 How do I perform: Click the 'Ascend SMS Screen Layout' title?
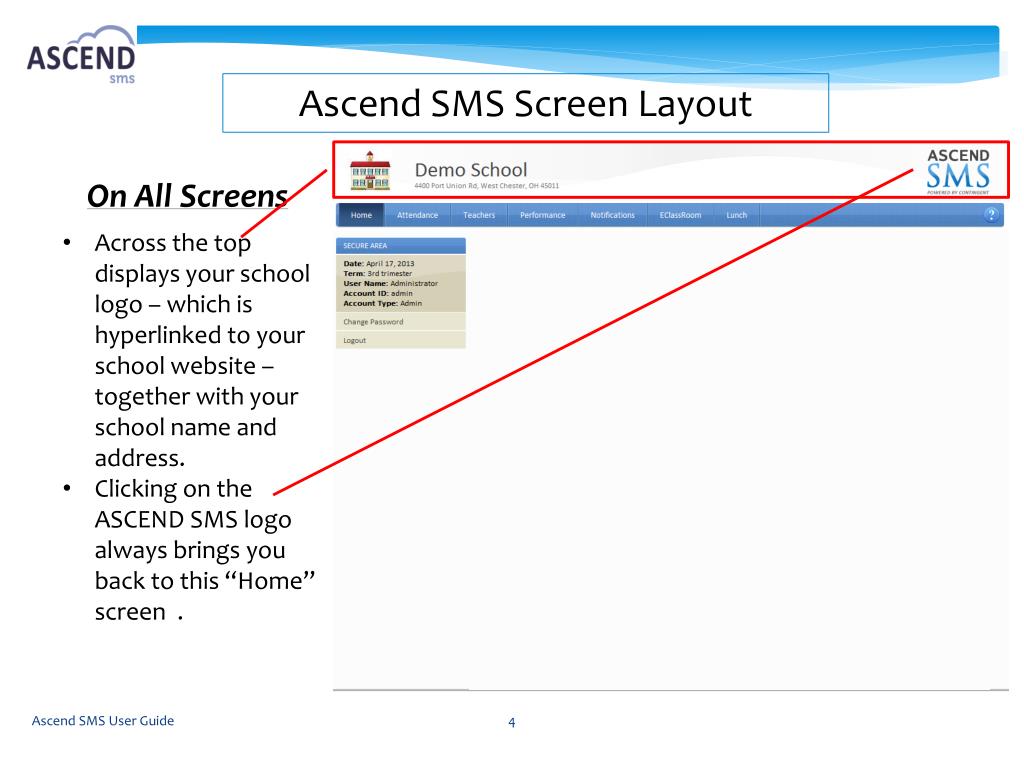tap(525, 103)
